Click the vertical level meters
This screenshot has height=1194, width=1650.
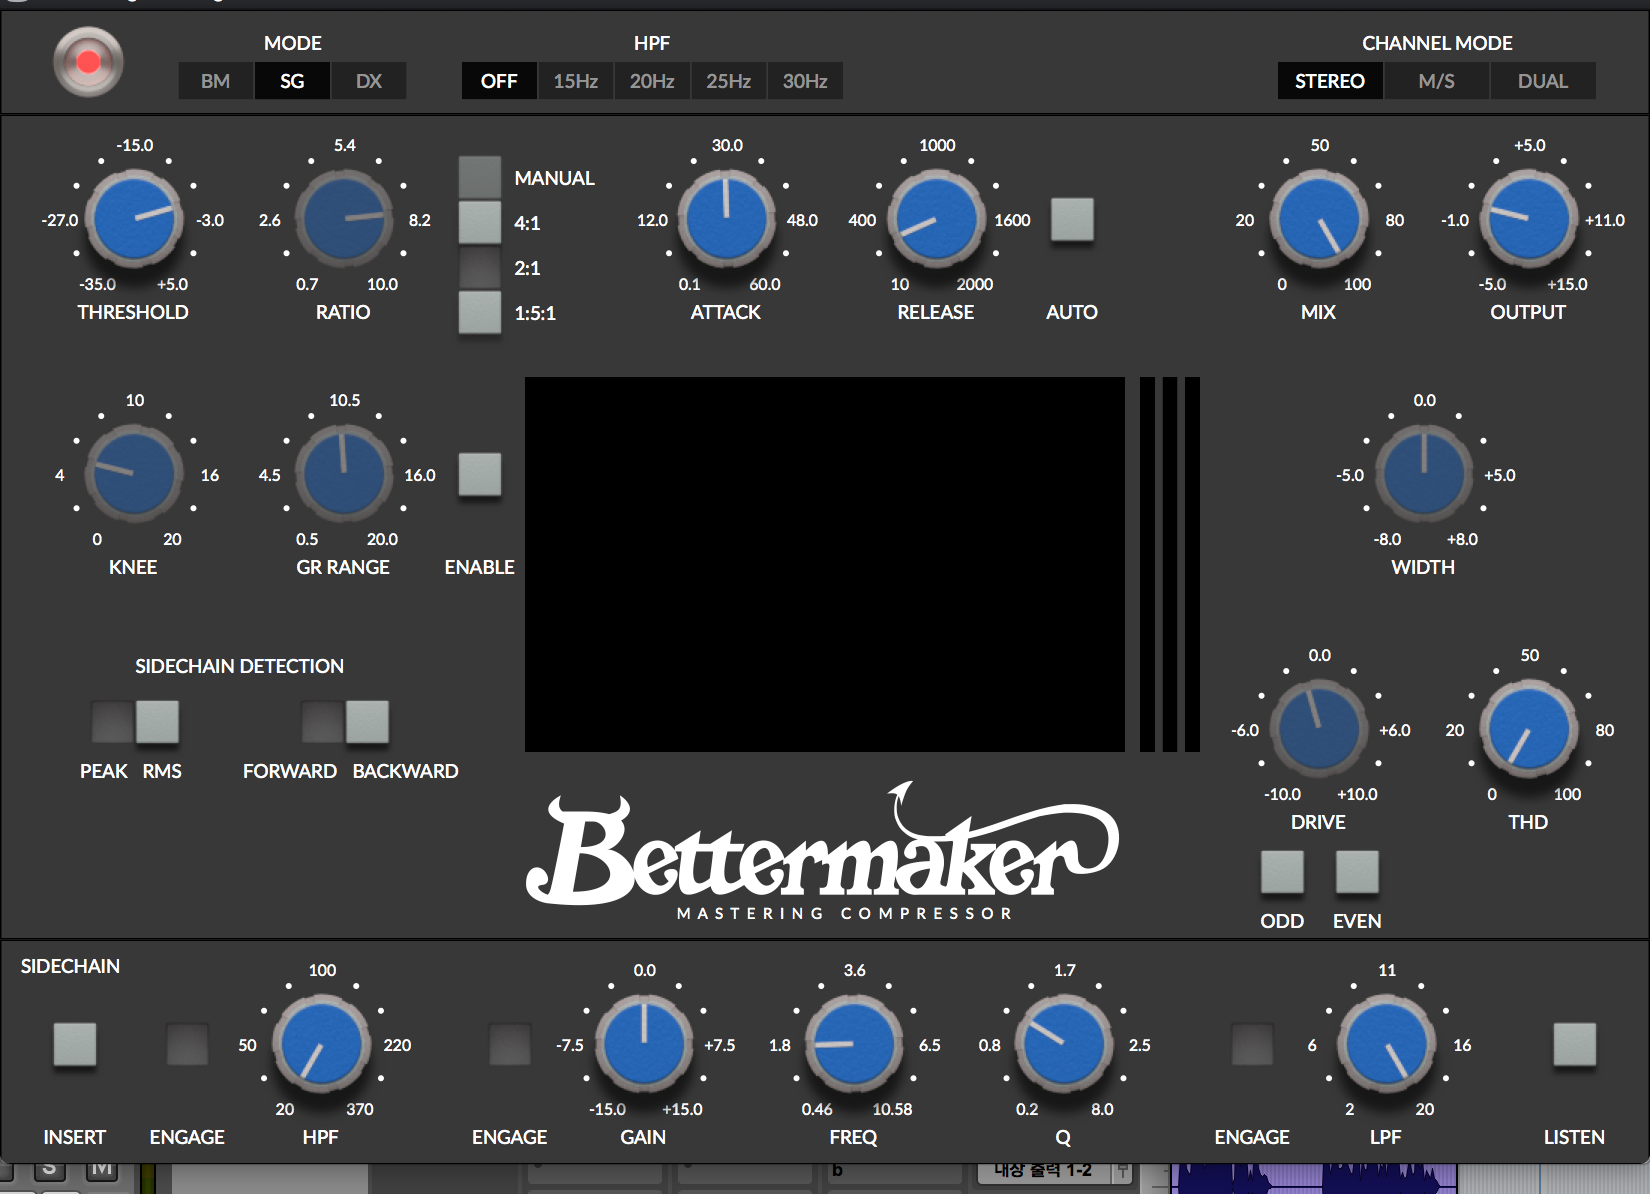pos(1170,564)
